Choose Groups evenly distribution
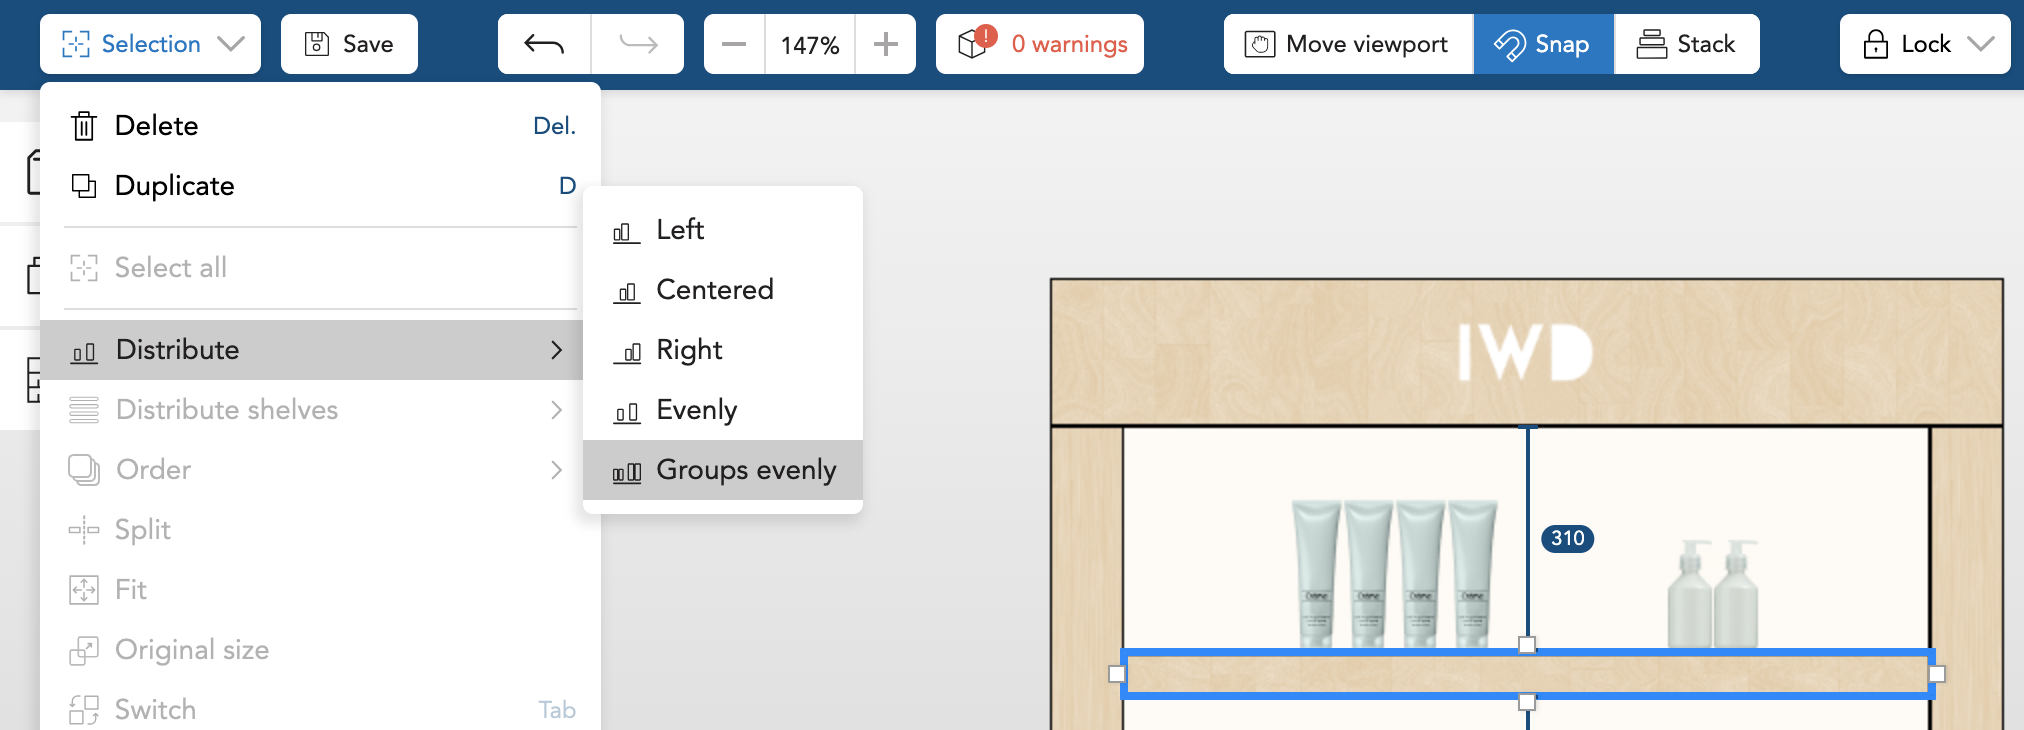2024x730 pixels. 723,470
